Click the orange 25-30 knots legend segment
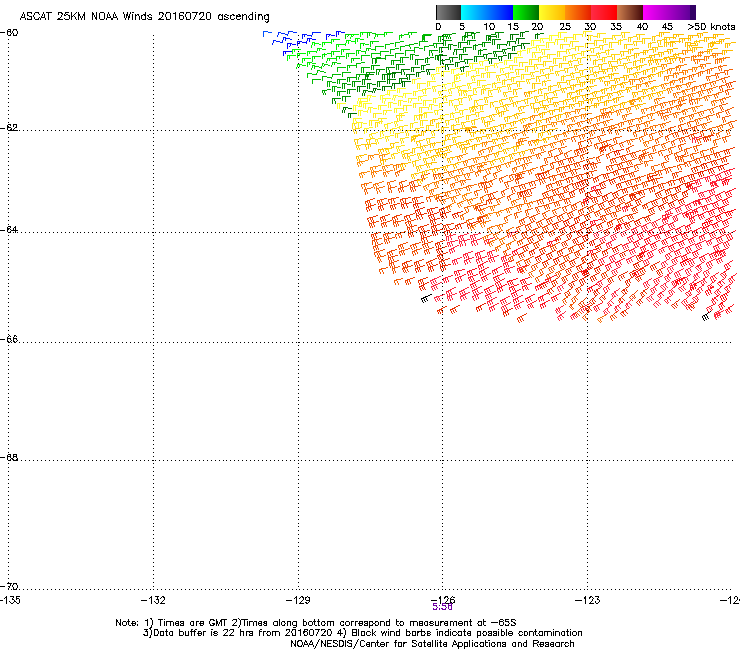Image resolution: width=740 pixels, height=650 pixels. [578, 12]
